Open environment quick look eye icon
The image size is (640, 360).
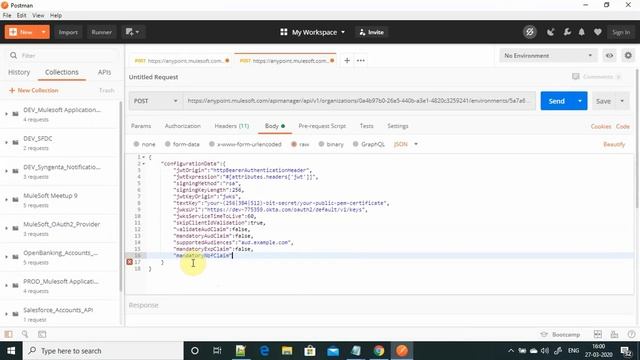[x=609, y=56]
